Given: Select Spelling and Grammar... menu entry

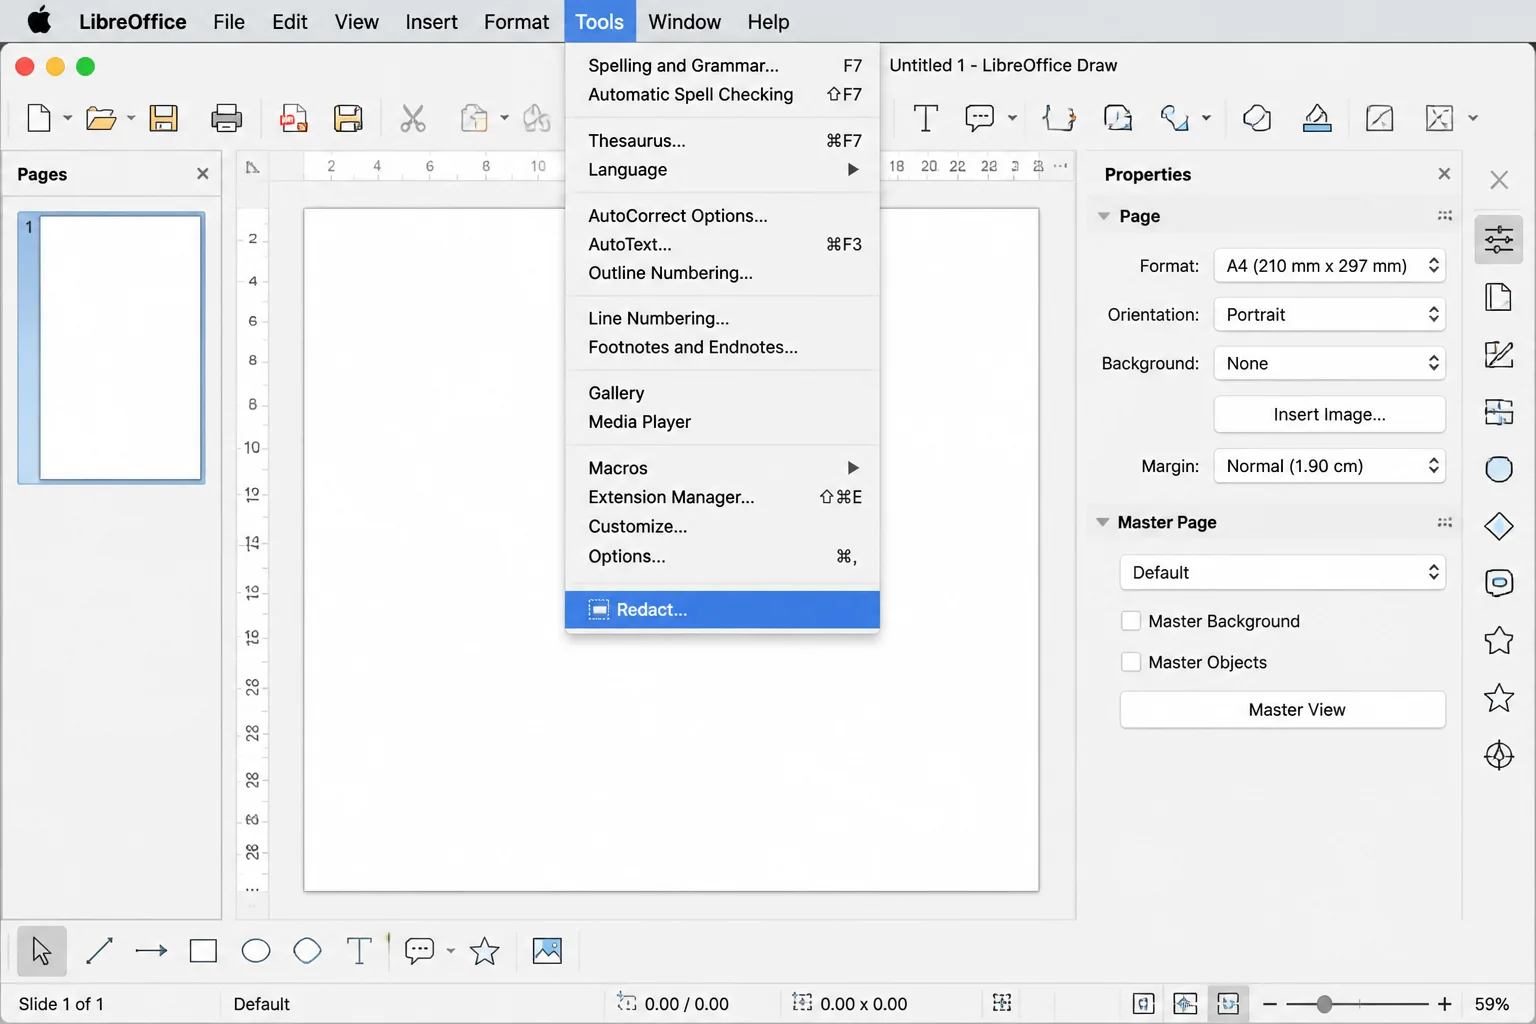Looking at the screenshot, I should [x=722, y=65].
